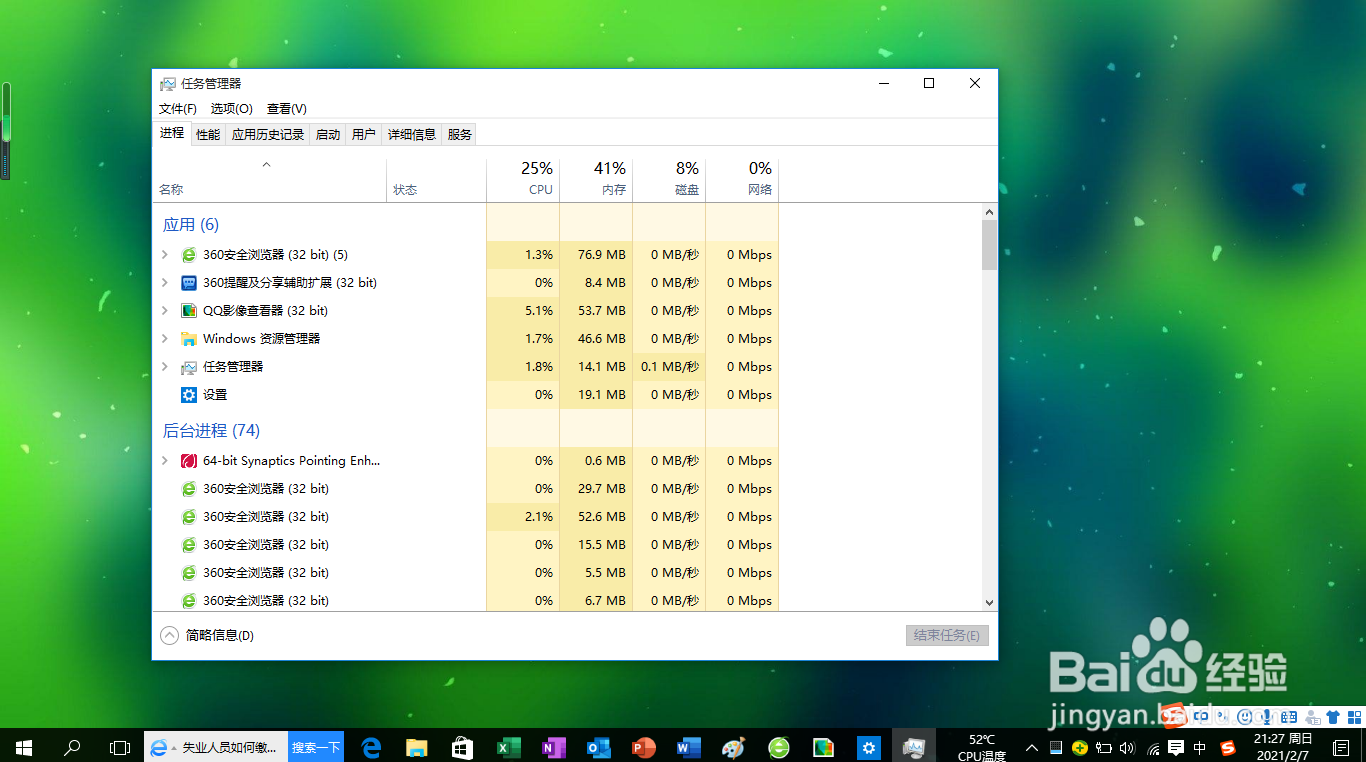Open Microsoft Store from taskbar
This screenshot has width=1366, height=762.
pos(462,747)
